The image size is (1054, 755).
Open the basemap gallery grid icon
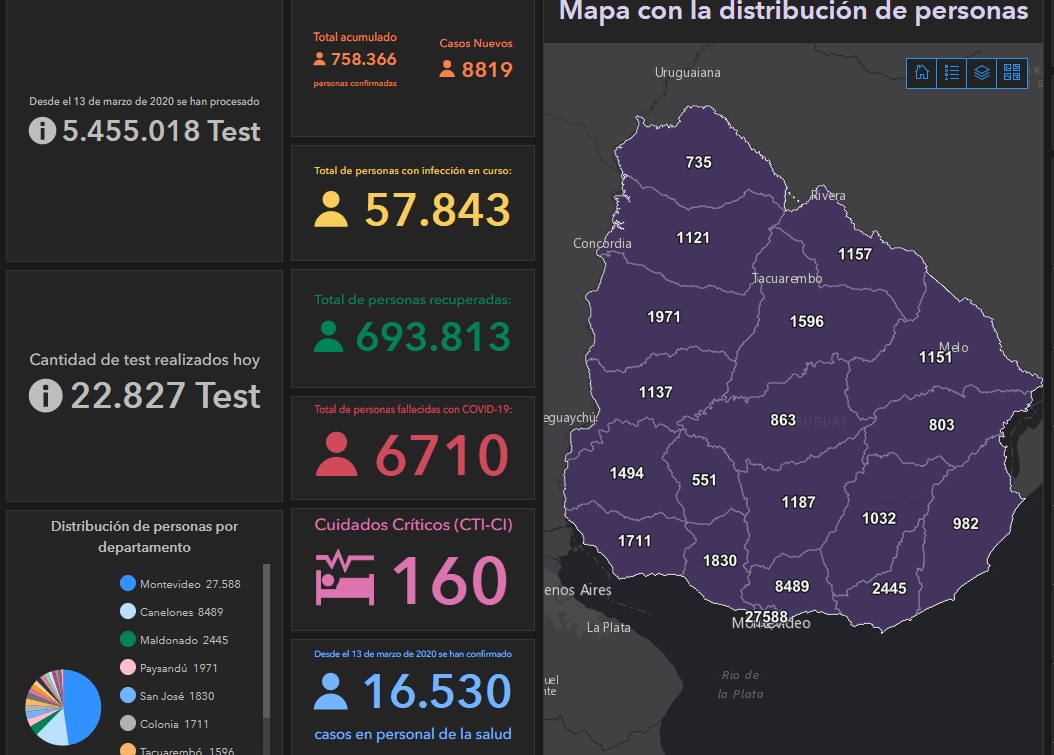pos(1012,73)
